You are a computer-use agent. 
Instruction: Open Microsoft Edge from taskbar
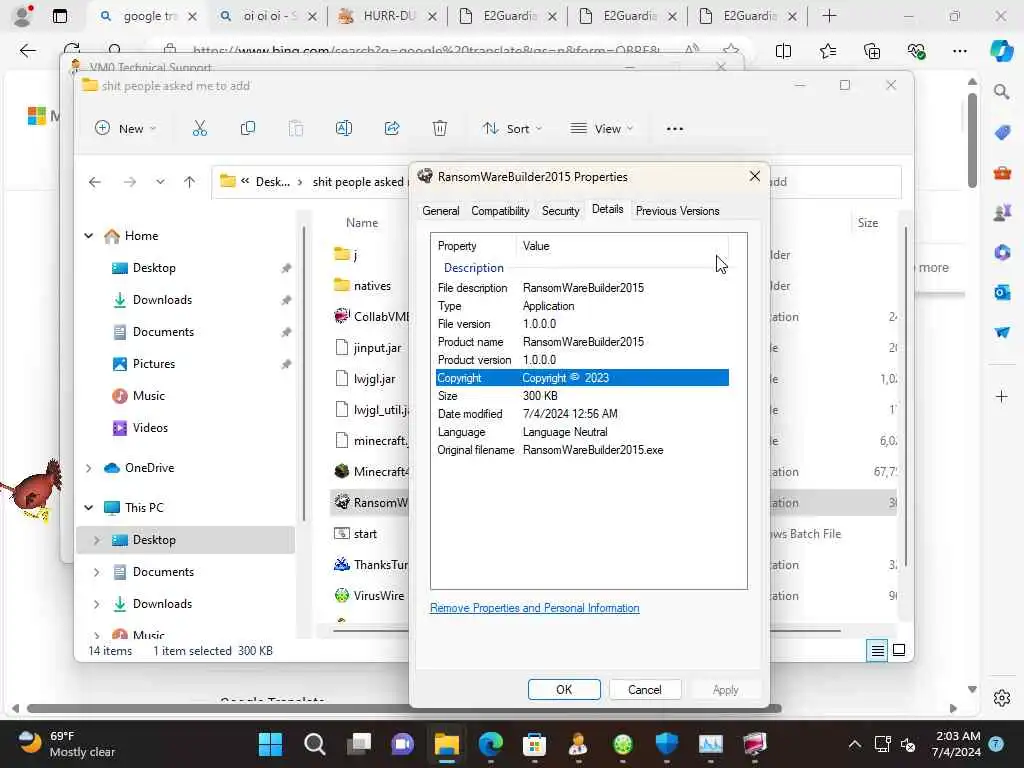[x=490, y=744]
